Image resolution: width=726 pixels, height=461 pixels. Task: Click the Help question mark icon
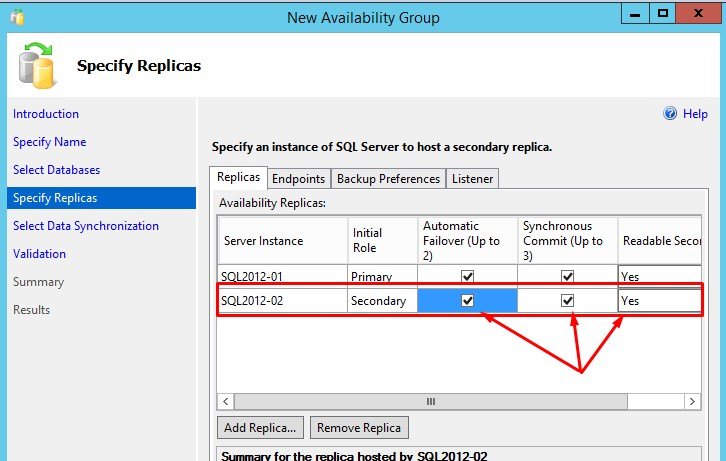tap(671, 114)
